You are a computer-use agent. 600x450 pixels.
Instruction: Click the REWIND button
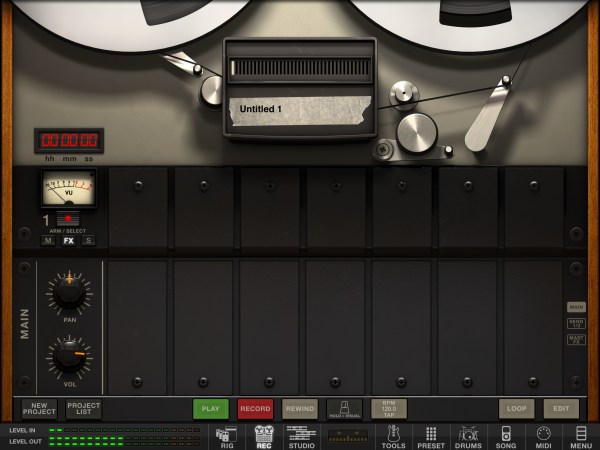(x=300, y=409)
